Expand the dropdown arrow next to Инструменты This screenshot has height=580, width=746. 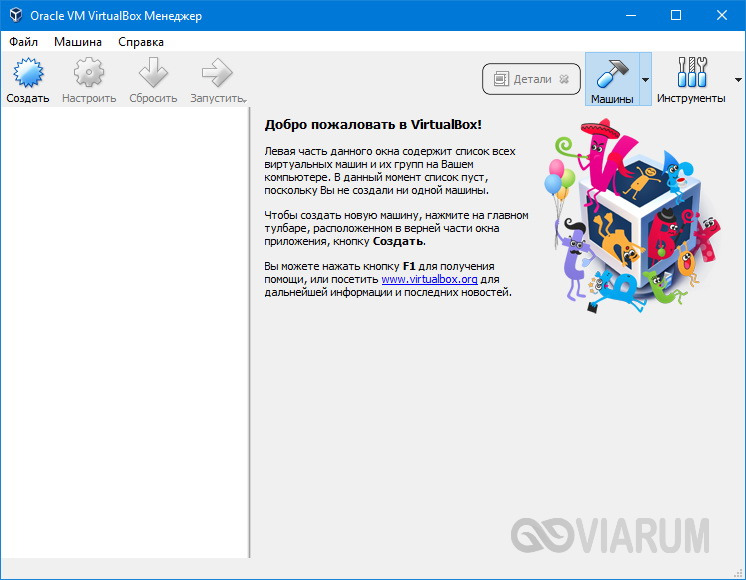738,79
